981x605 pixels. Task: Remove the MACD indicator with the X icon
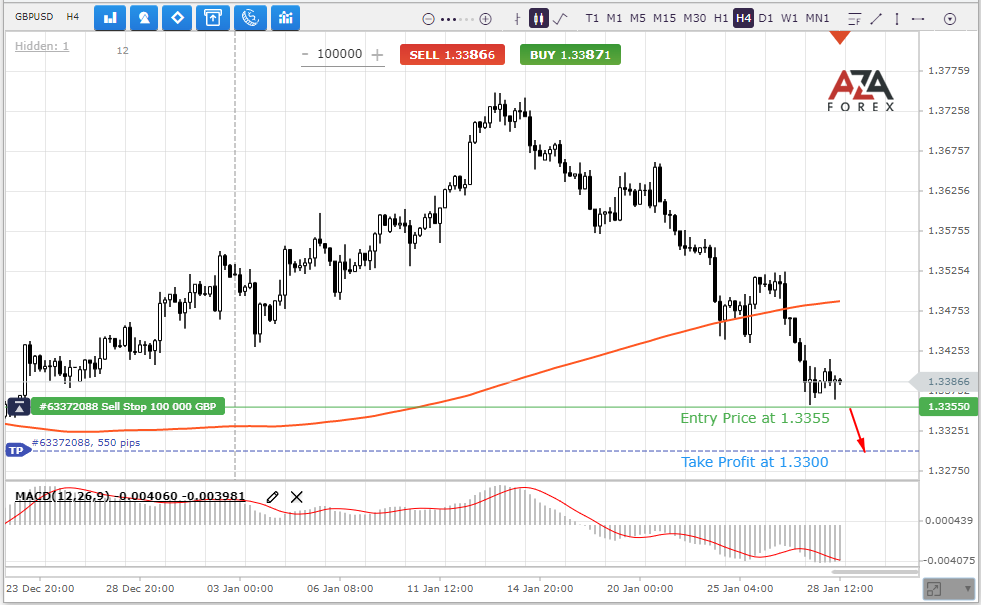[297, 497]
